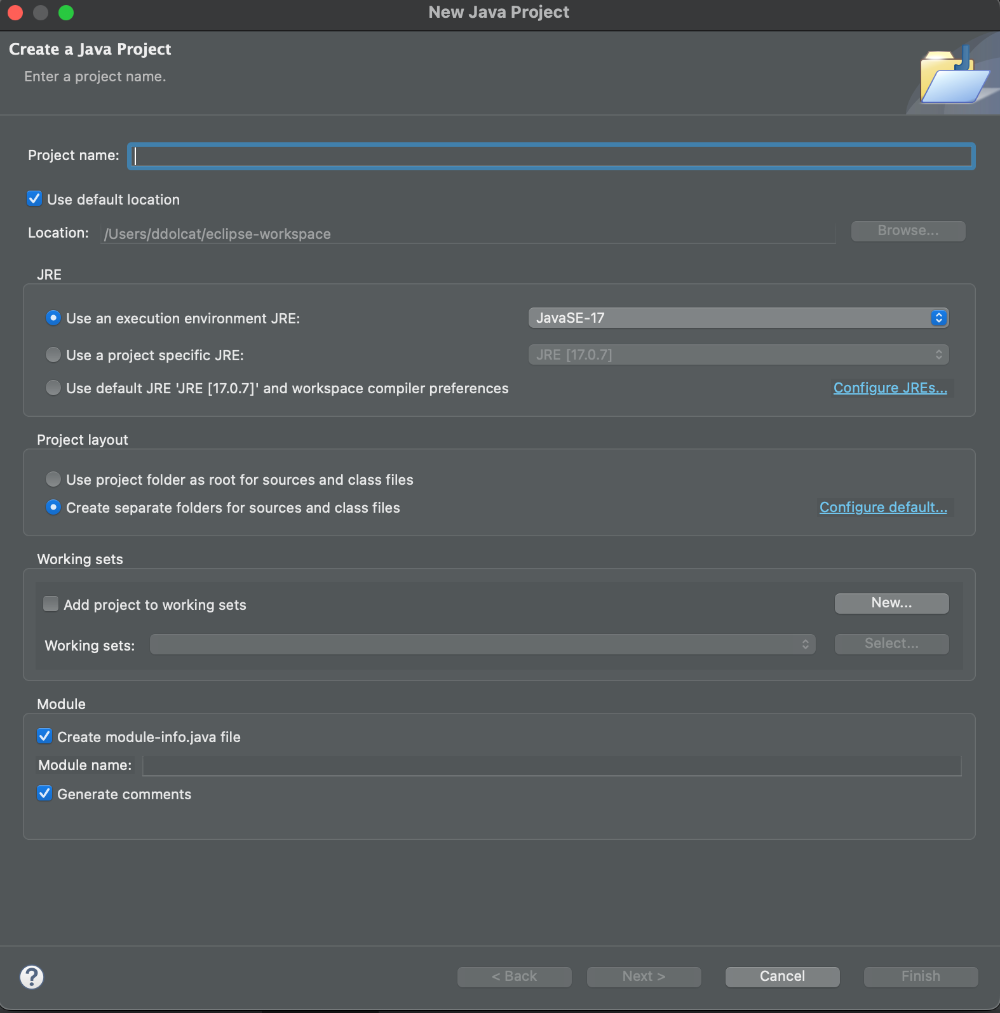Open the JRE [17.0.7] project-specific dropdown
The image size is (1000, 1013).
pos(738,355)
